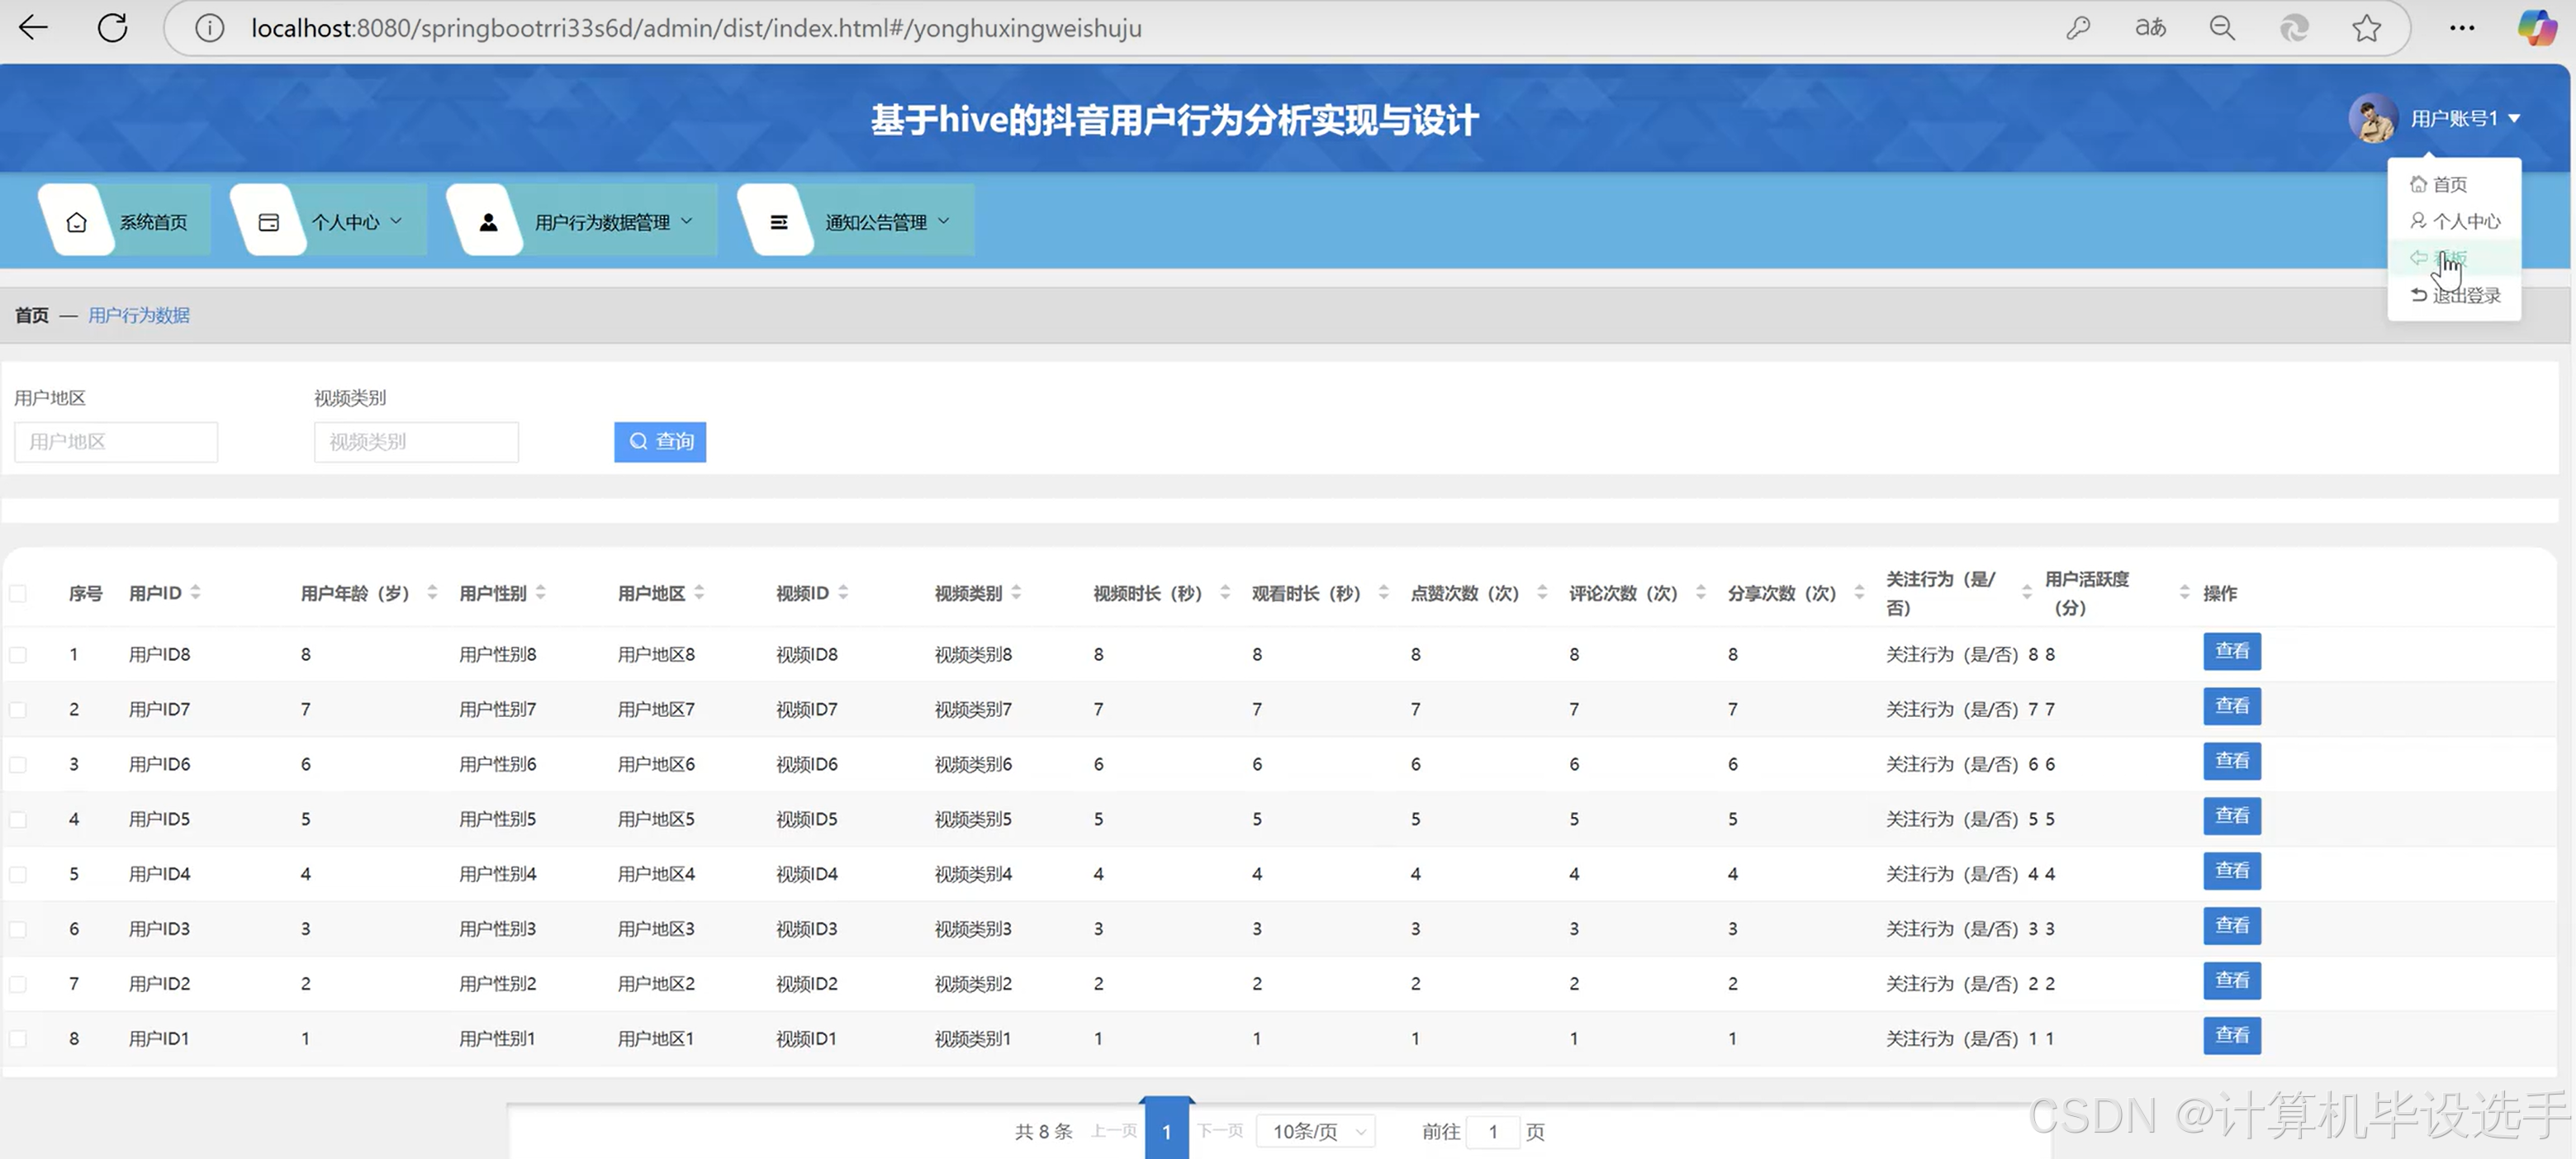Open the 系统首页 navigation item
2576x1159 pixels.
tap(125, 221)
